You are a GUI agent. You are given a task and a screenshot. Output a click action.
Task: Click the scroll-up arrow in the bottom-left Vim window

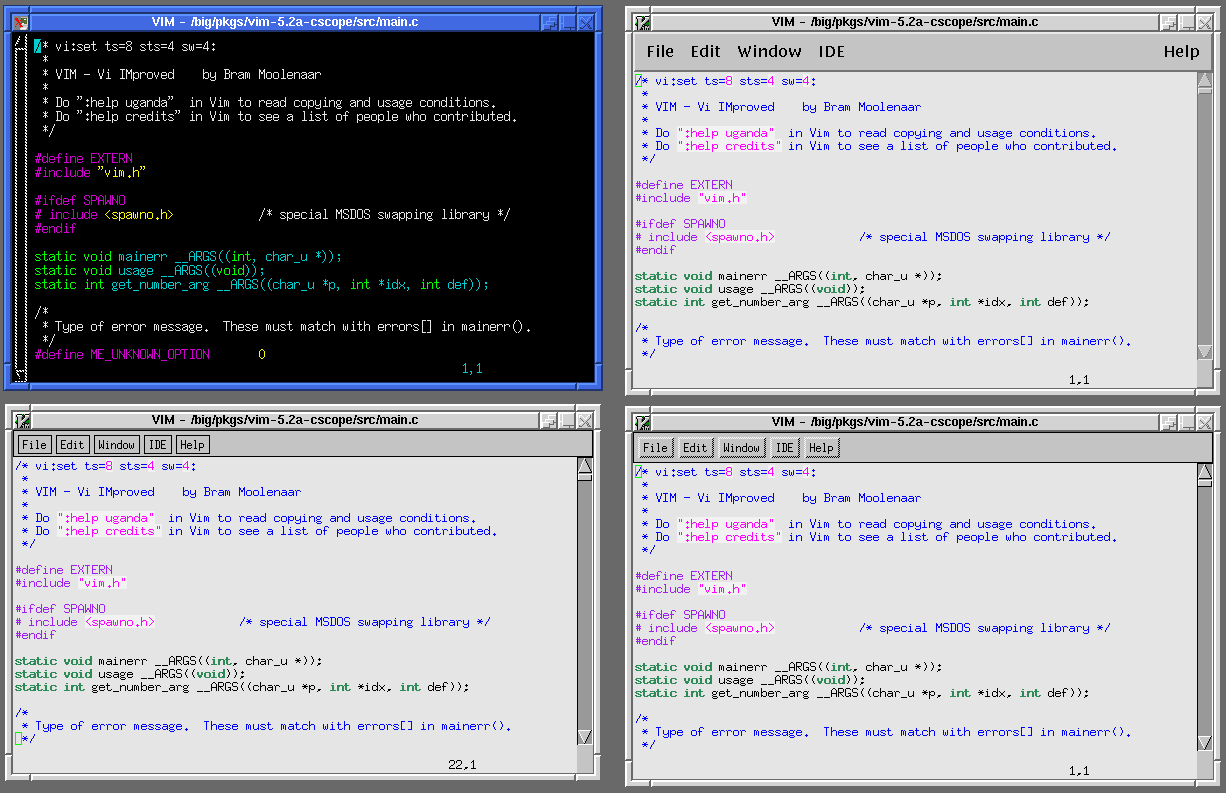[x=585, y=466]
